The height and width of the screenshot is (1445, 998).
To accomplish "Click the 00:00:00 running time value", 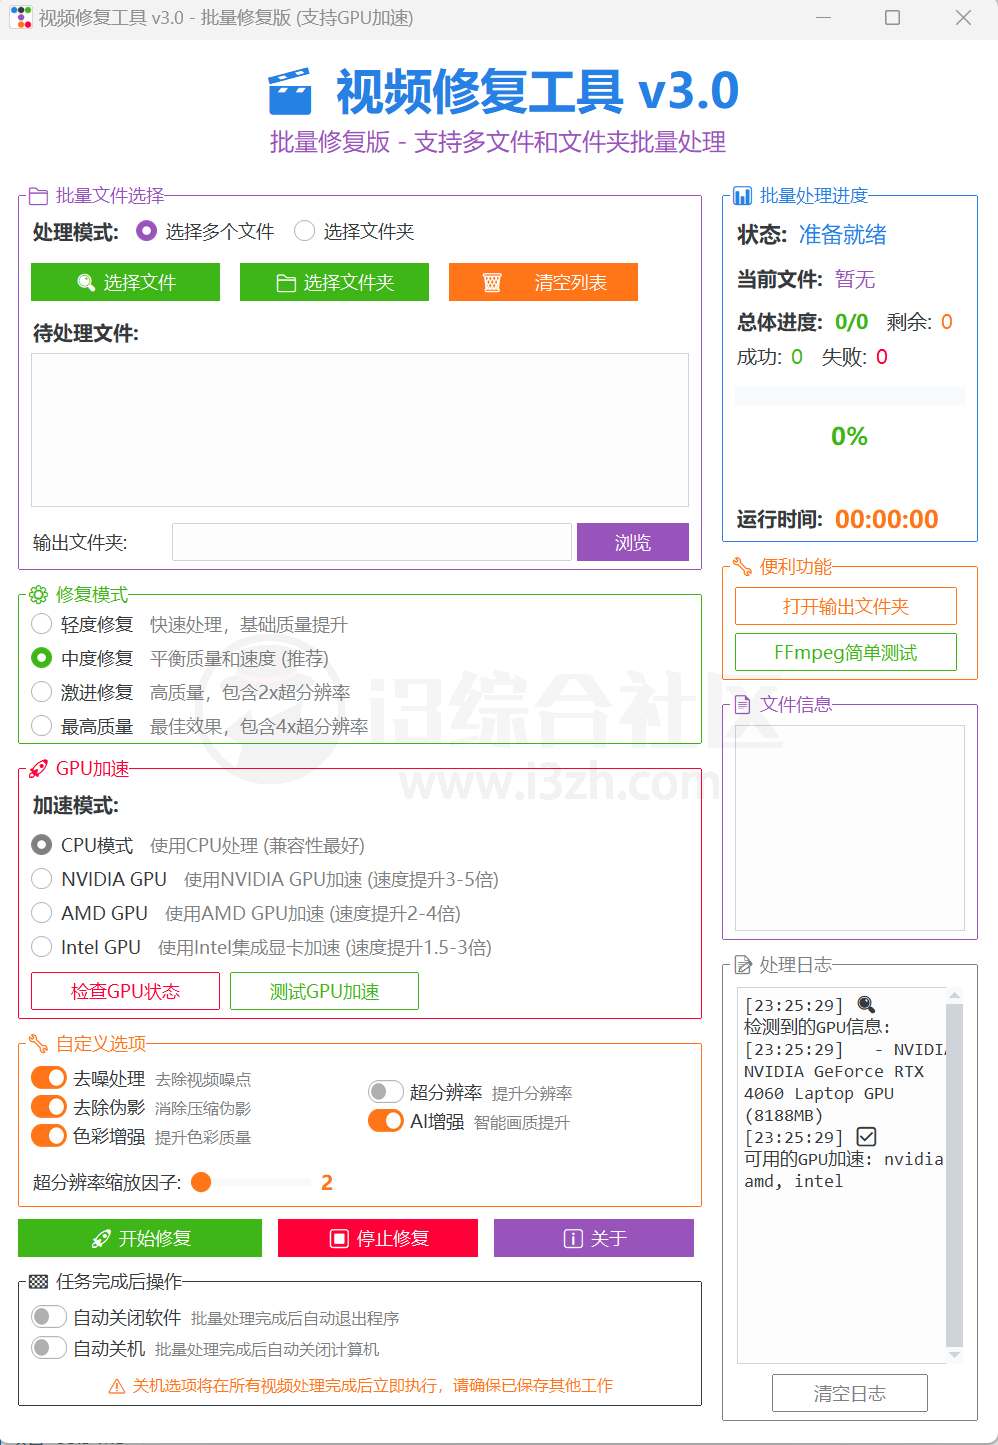I will point(887,519).
